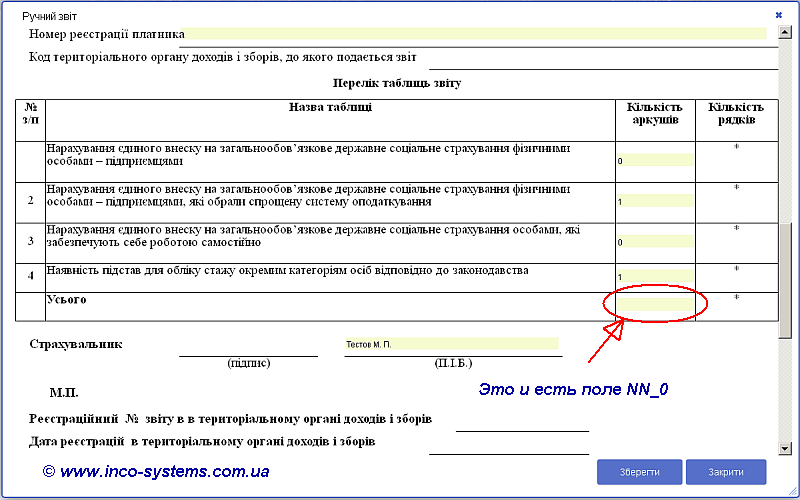The image size is (800, 500).
Task: Click sheet count field for row 4
Action: coord(655,277)
